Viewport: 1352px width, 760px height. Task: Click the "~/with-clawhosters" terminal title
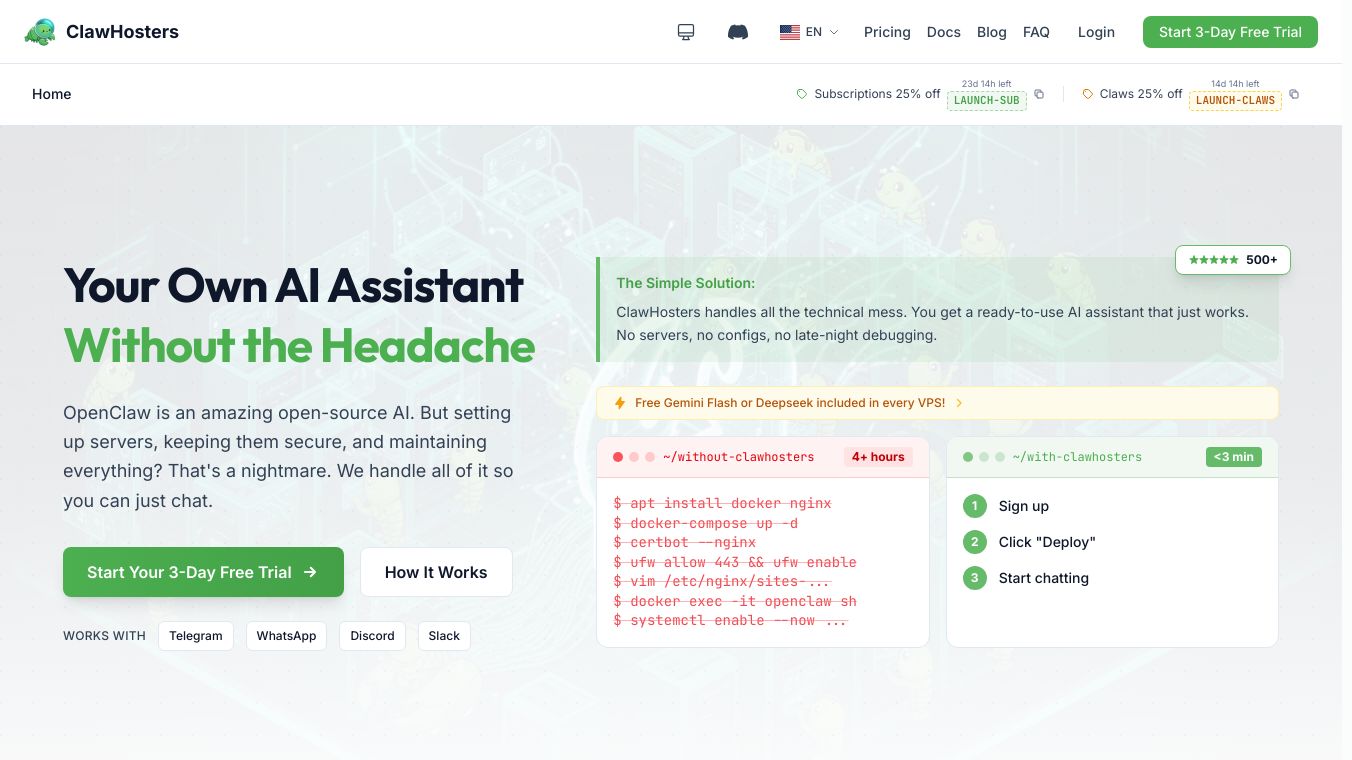[x=1077, y=457]
